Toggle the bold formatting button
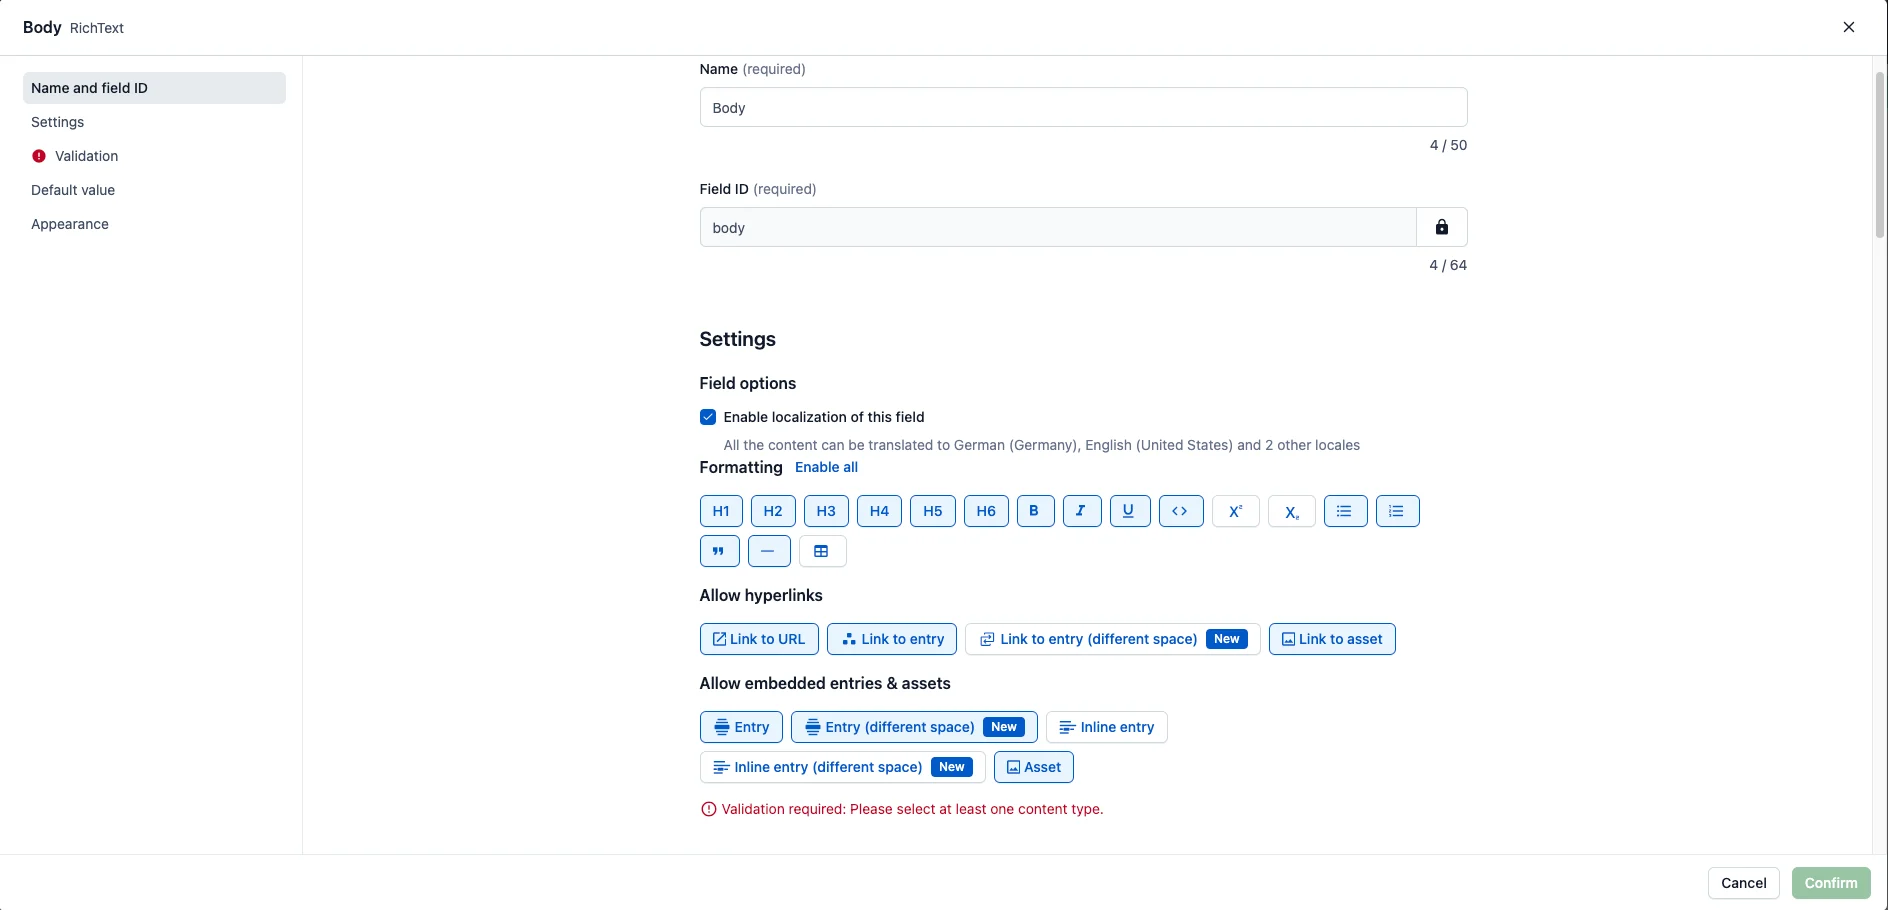 tap(1035, 511)
